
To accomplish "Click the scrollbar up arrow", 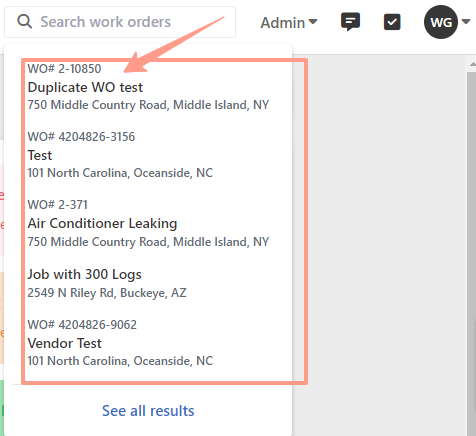I will [472, 64].
